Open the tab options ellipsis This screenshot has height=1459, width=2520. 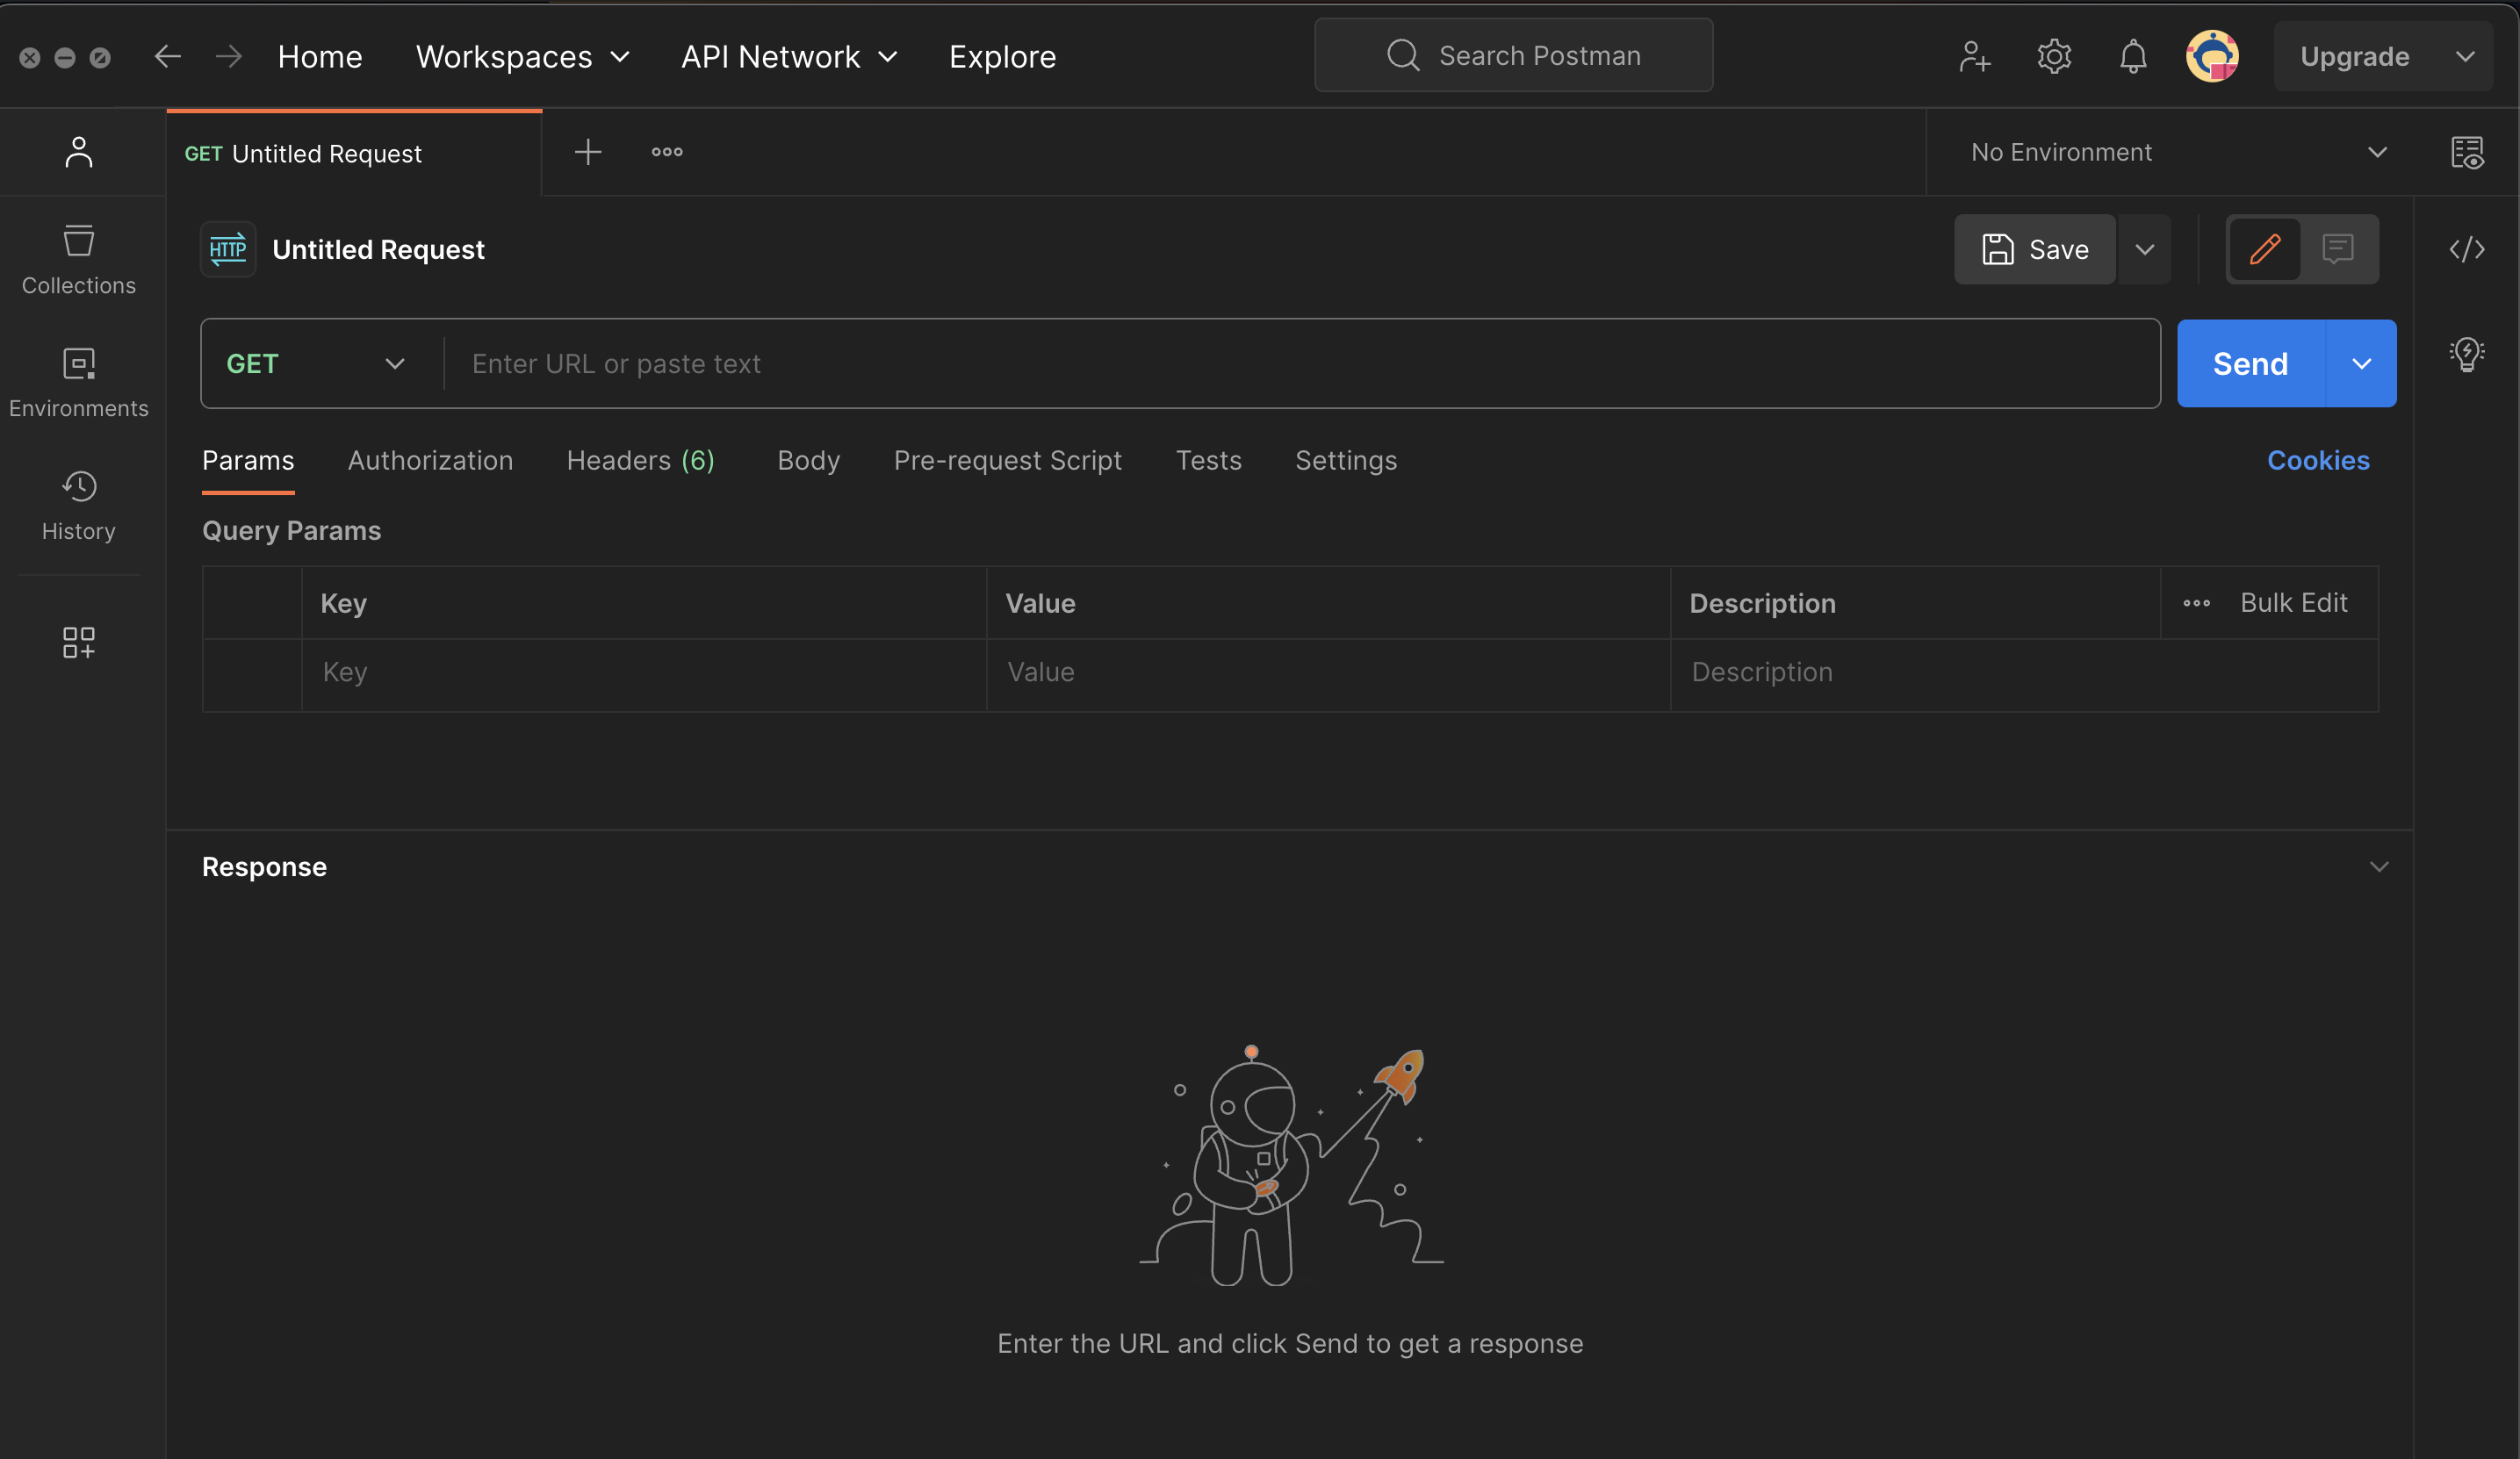pyautogui.click(x=667, y=152)
